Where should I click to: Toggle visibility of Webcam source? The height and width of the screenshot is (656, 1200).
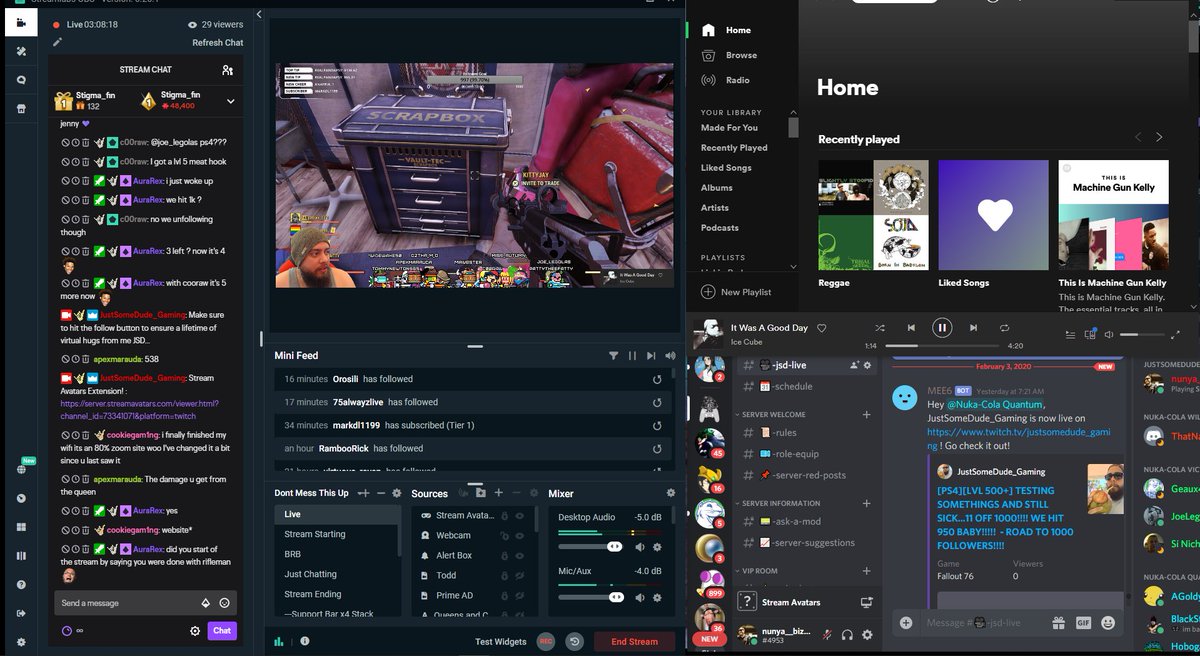[x=521, y=536]
